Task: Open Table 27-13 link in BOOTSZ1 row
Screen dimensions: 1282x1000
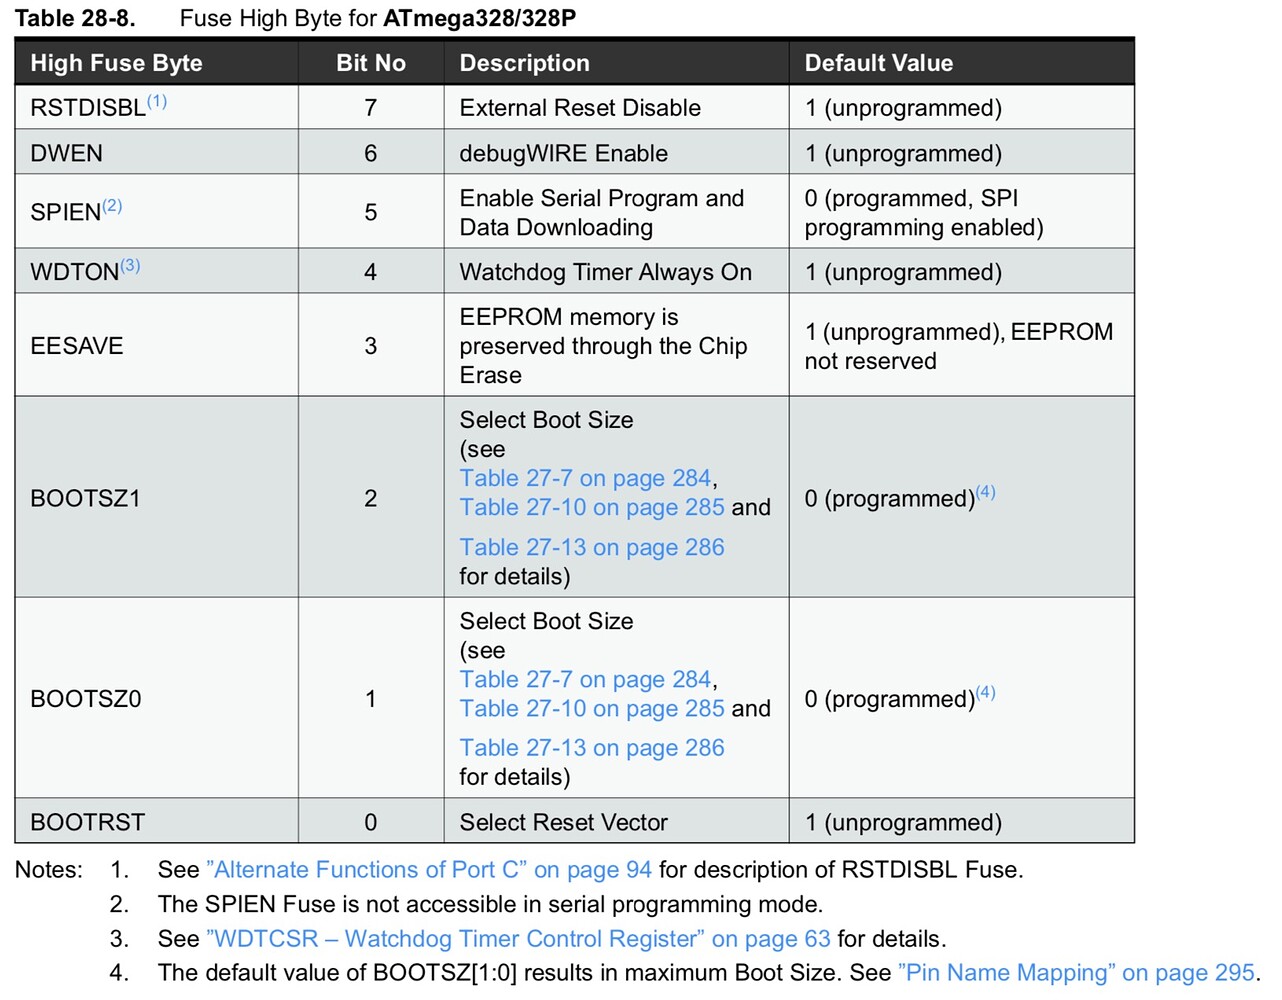Action: tap(591, 548)
